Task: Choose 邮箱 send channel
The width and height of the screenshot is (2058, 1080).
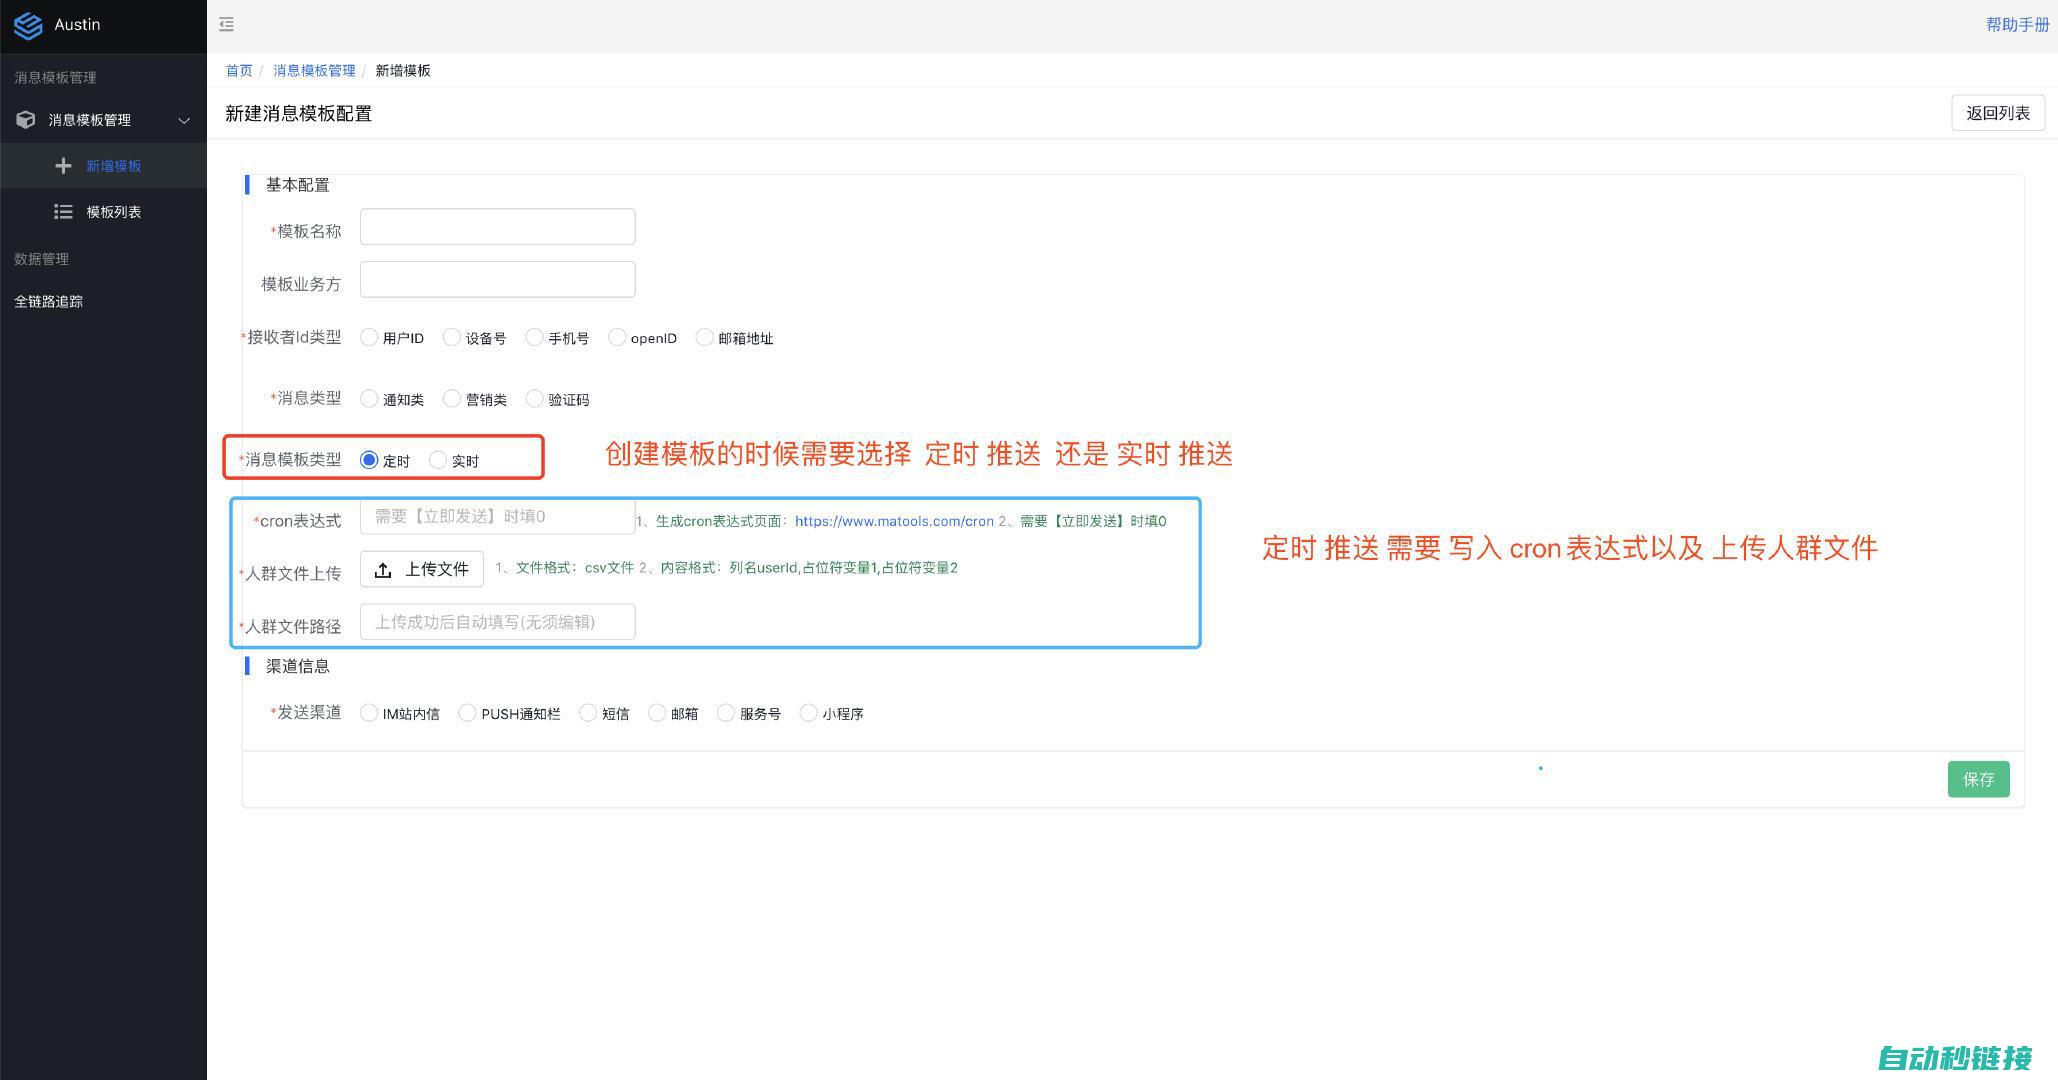Action: pyautogui.click(x=657, y=713)
